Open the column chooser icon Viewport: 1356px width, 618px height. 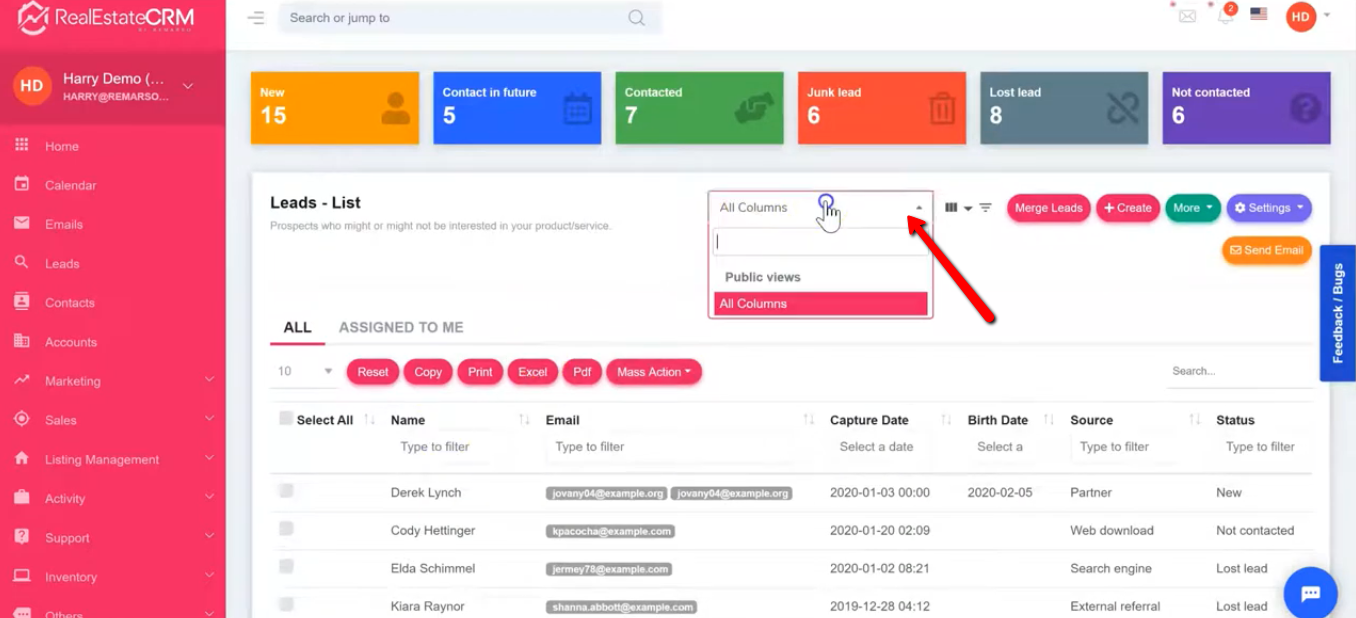tap(957, 208)
